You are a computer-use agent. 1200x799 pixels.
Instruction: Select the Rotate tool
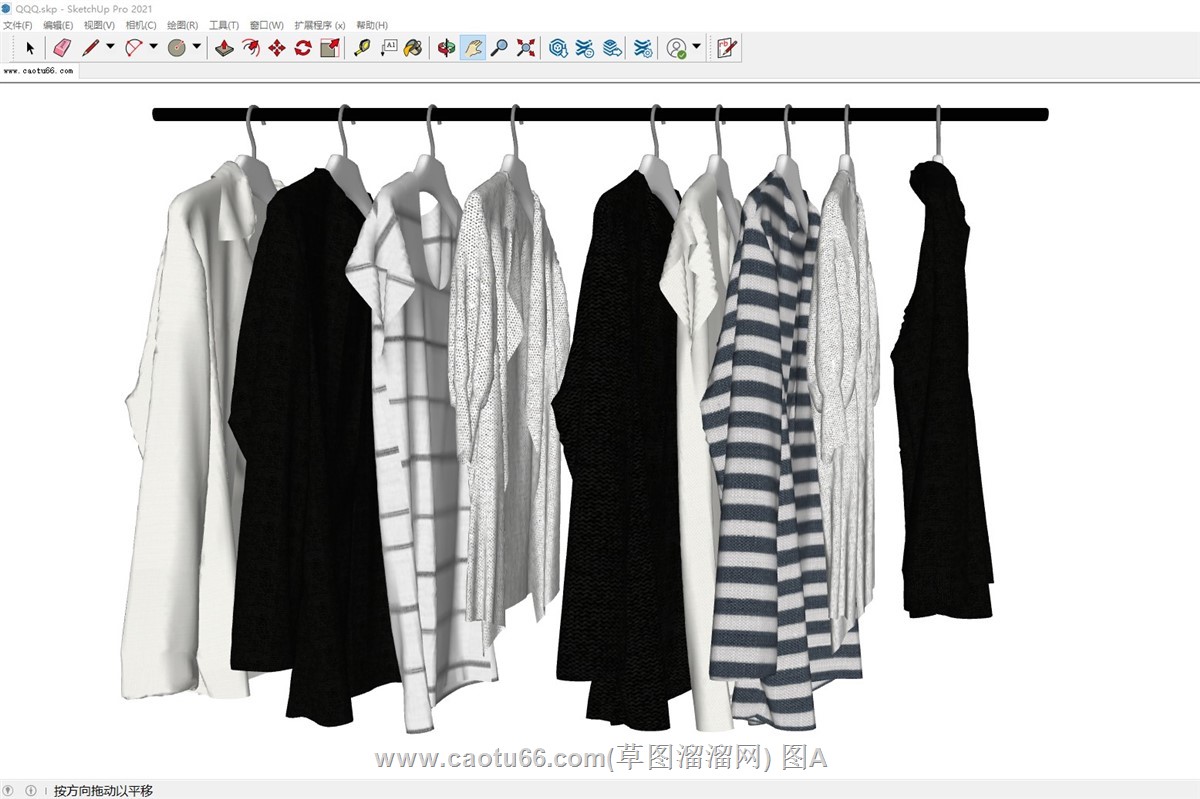[303, 47]
